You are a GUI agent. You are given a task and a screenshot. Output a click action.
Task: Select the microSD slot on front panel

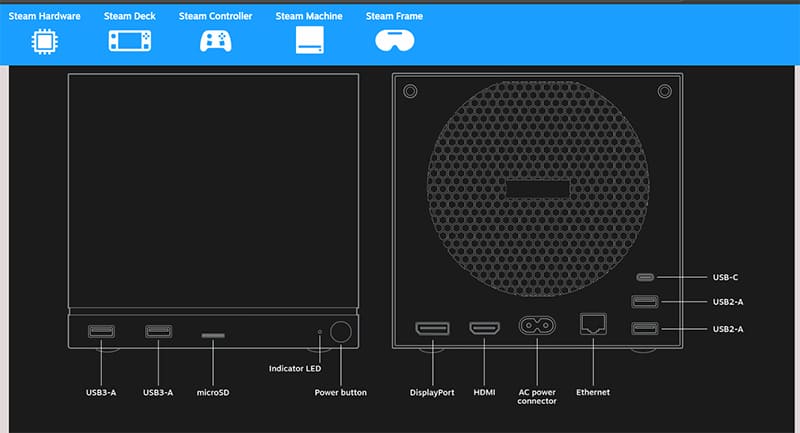pos(213,336)
